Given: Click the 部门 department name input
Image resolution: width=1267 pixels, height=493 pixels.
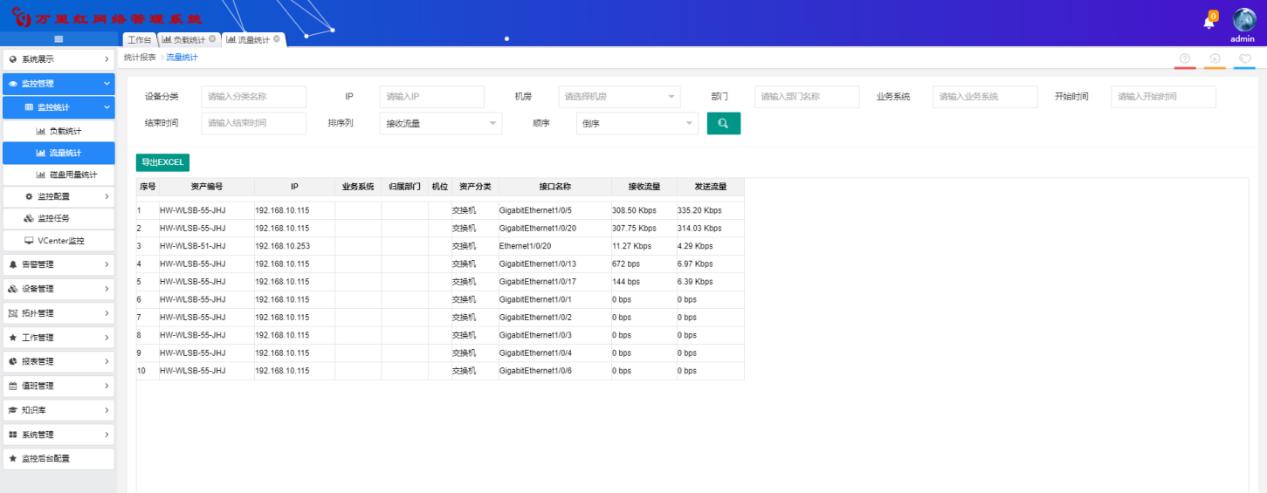Looking at the screenshot, I should click(x=807, y=96).
